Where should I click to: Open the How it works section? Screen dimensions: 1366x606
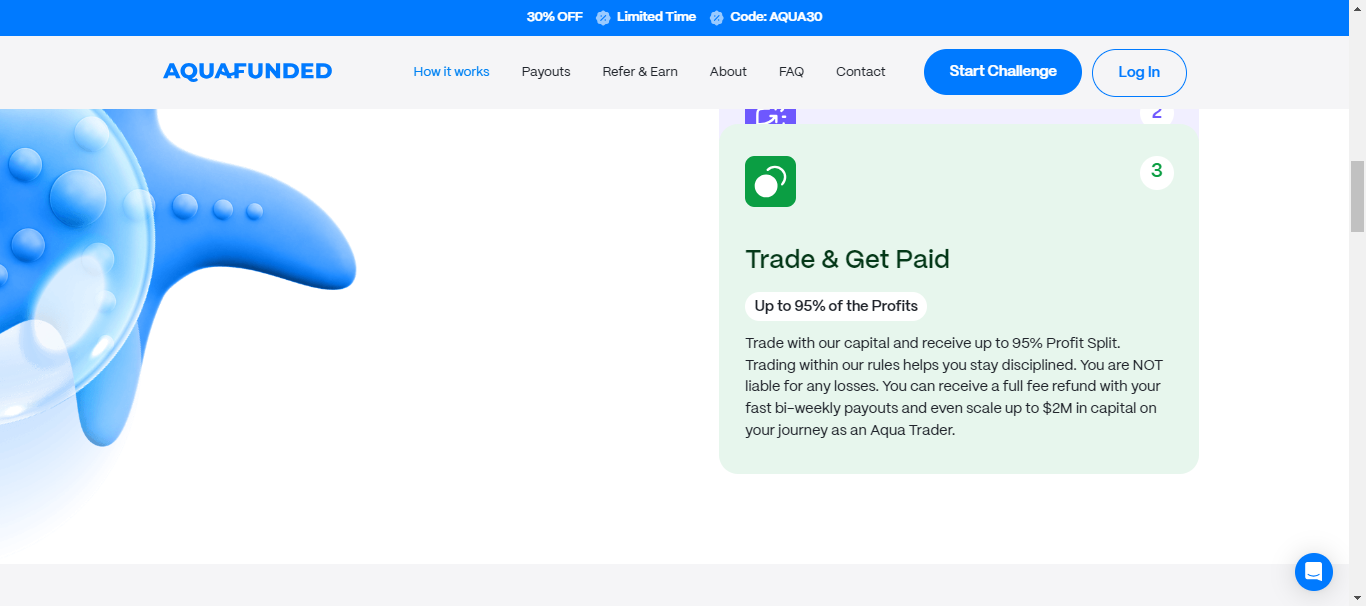click(x=451, y=71)
